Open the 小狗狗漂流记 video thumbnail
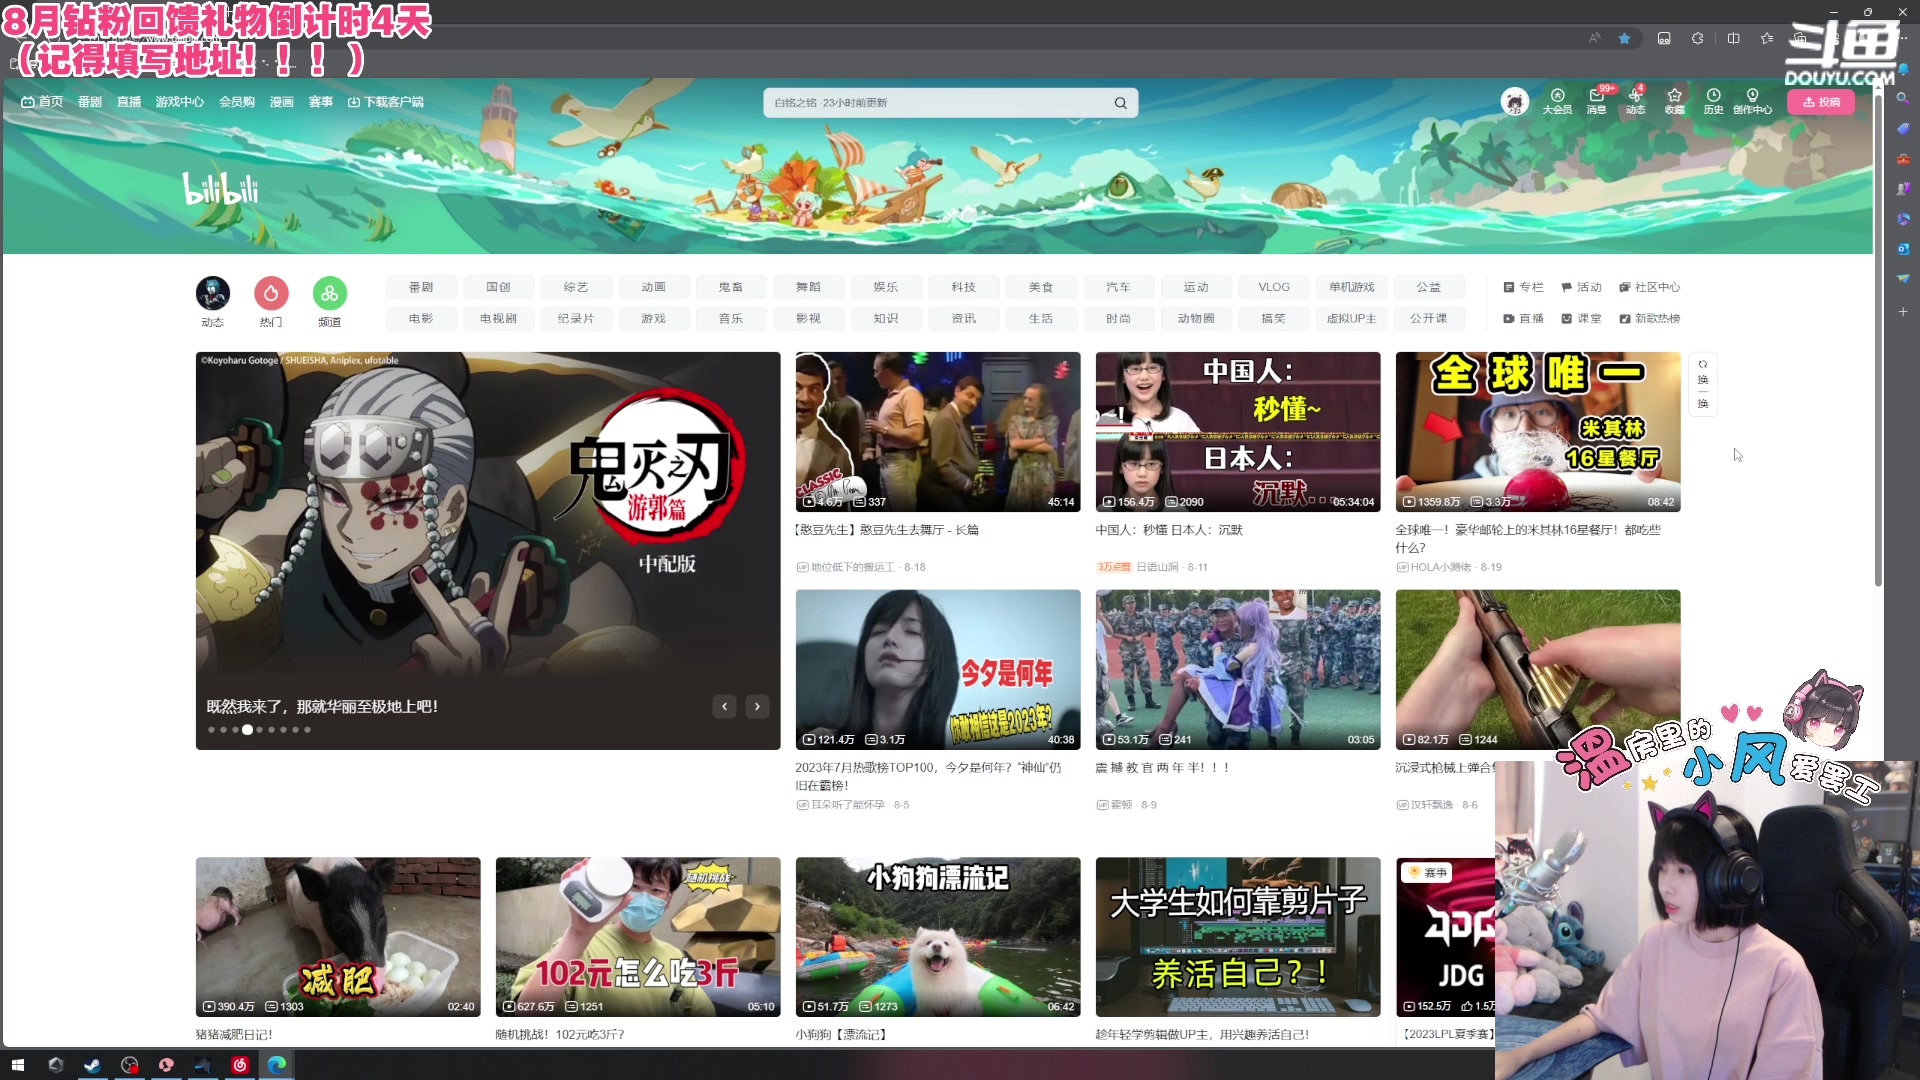Image resolution: width=1920 pixels, height=1080 pixels. 937,936
